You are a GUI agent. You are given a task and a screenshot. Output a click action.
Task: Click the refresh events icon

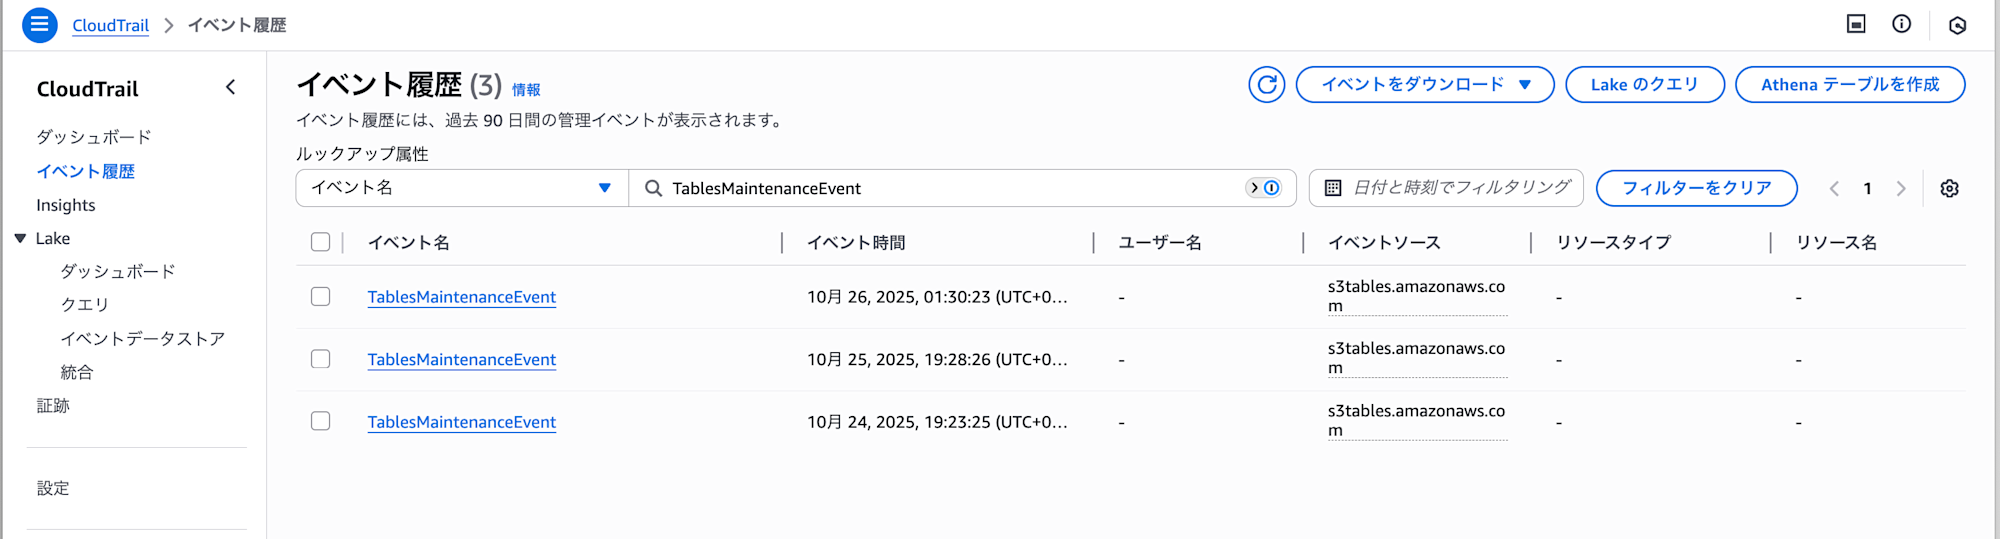coord(1266,85)
